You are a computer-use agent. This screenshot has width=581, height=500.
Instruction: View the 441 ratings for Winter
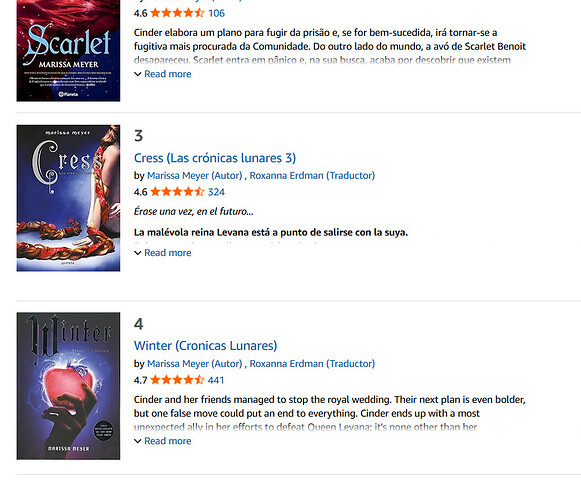(x=216, y=380)
